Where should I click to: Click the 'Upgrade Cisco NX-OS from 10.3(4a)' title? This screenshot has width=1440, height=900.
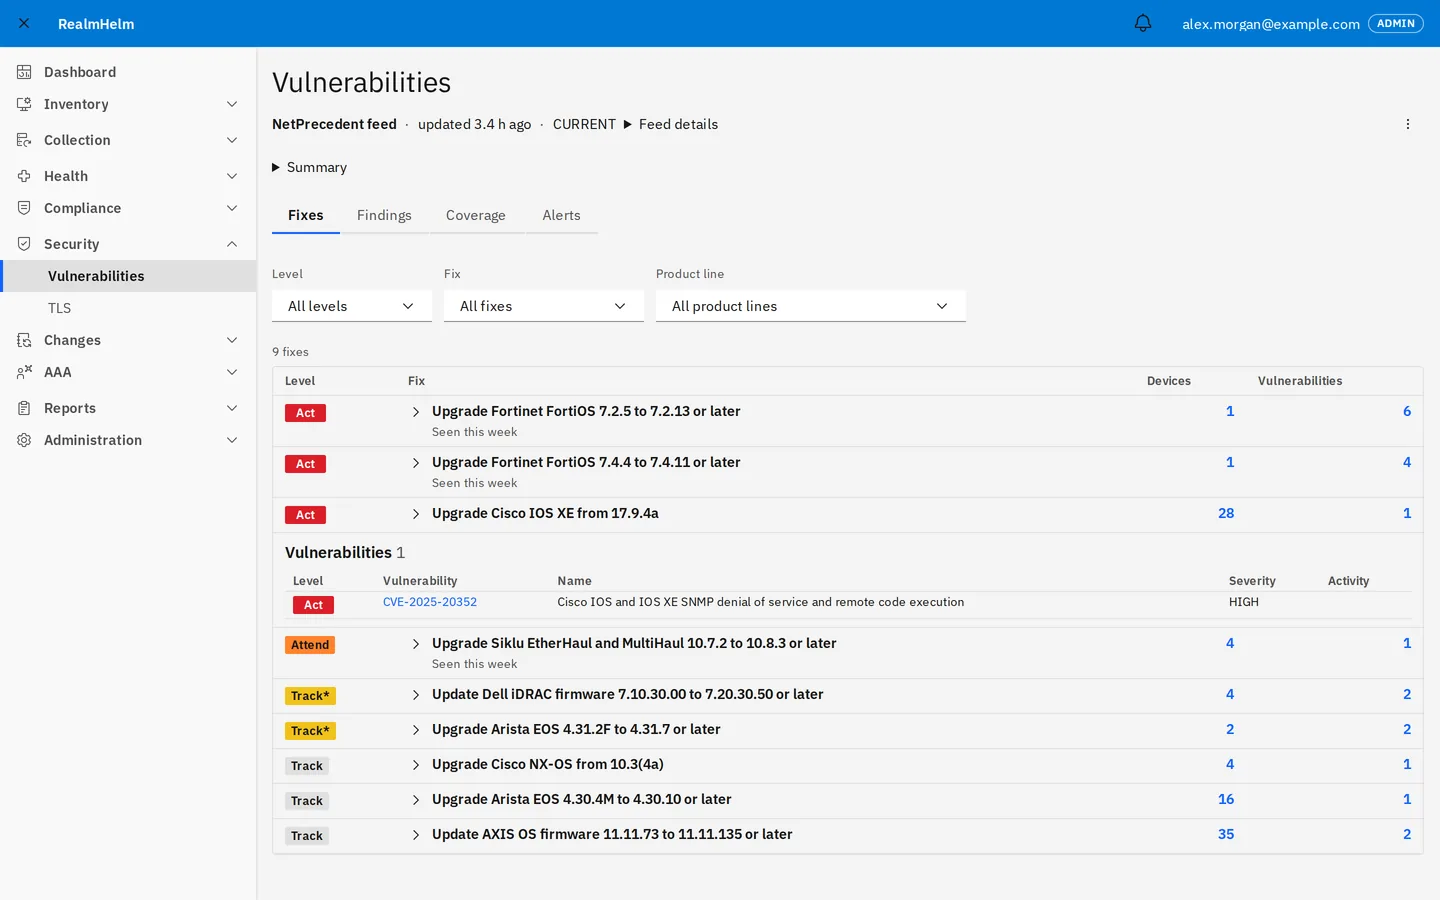tap(548, 764)
